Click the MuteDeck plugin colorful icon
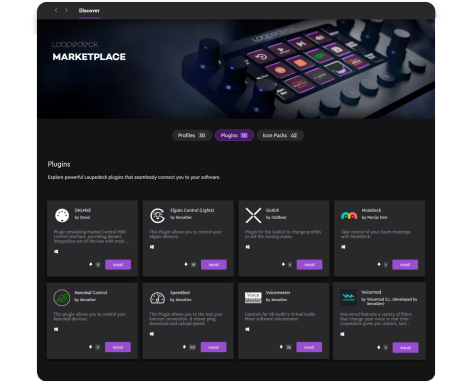Viewport: 470px width, 383px height. click(x=349, y=216)
